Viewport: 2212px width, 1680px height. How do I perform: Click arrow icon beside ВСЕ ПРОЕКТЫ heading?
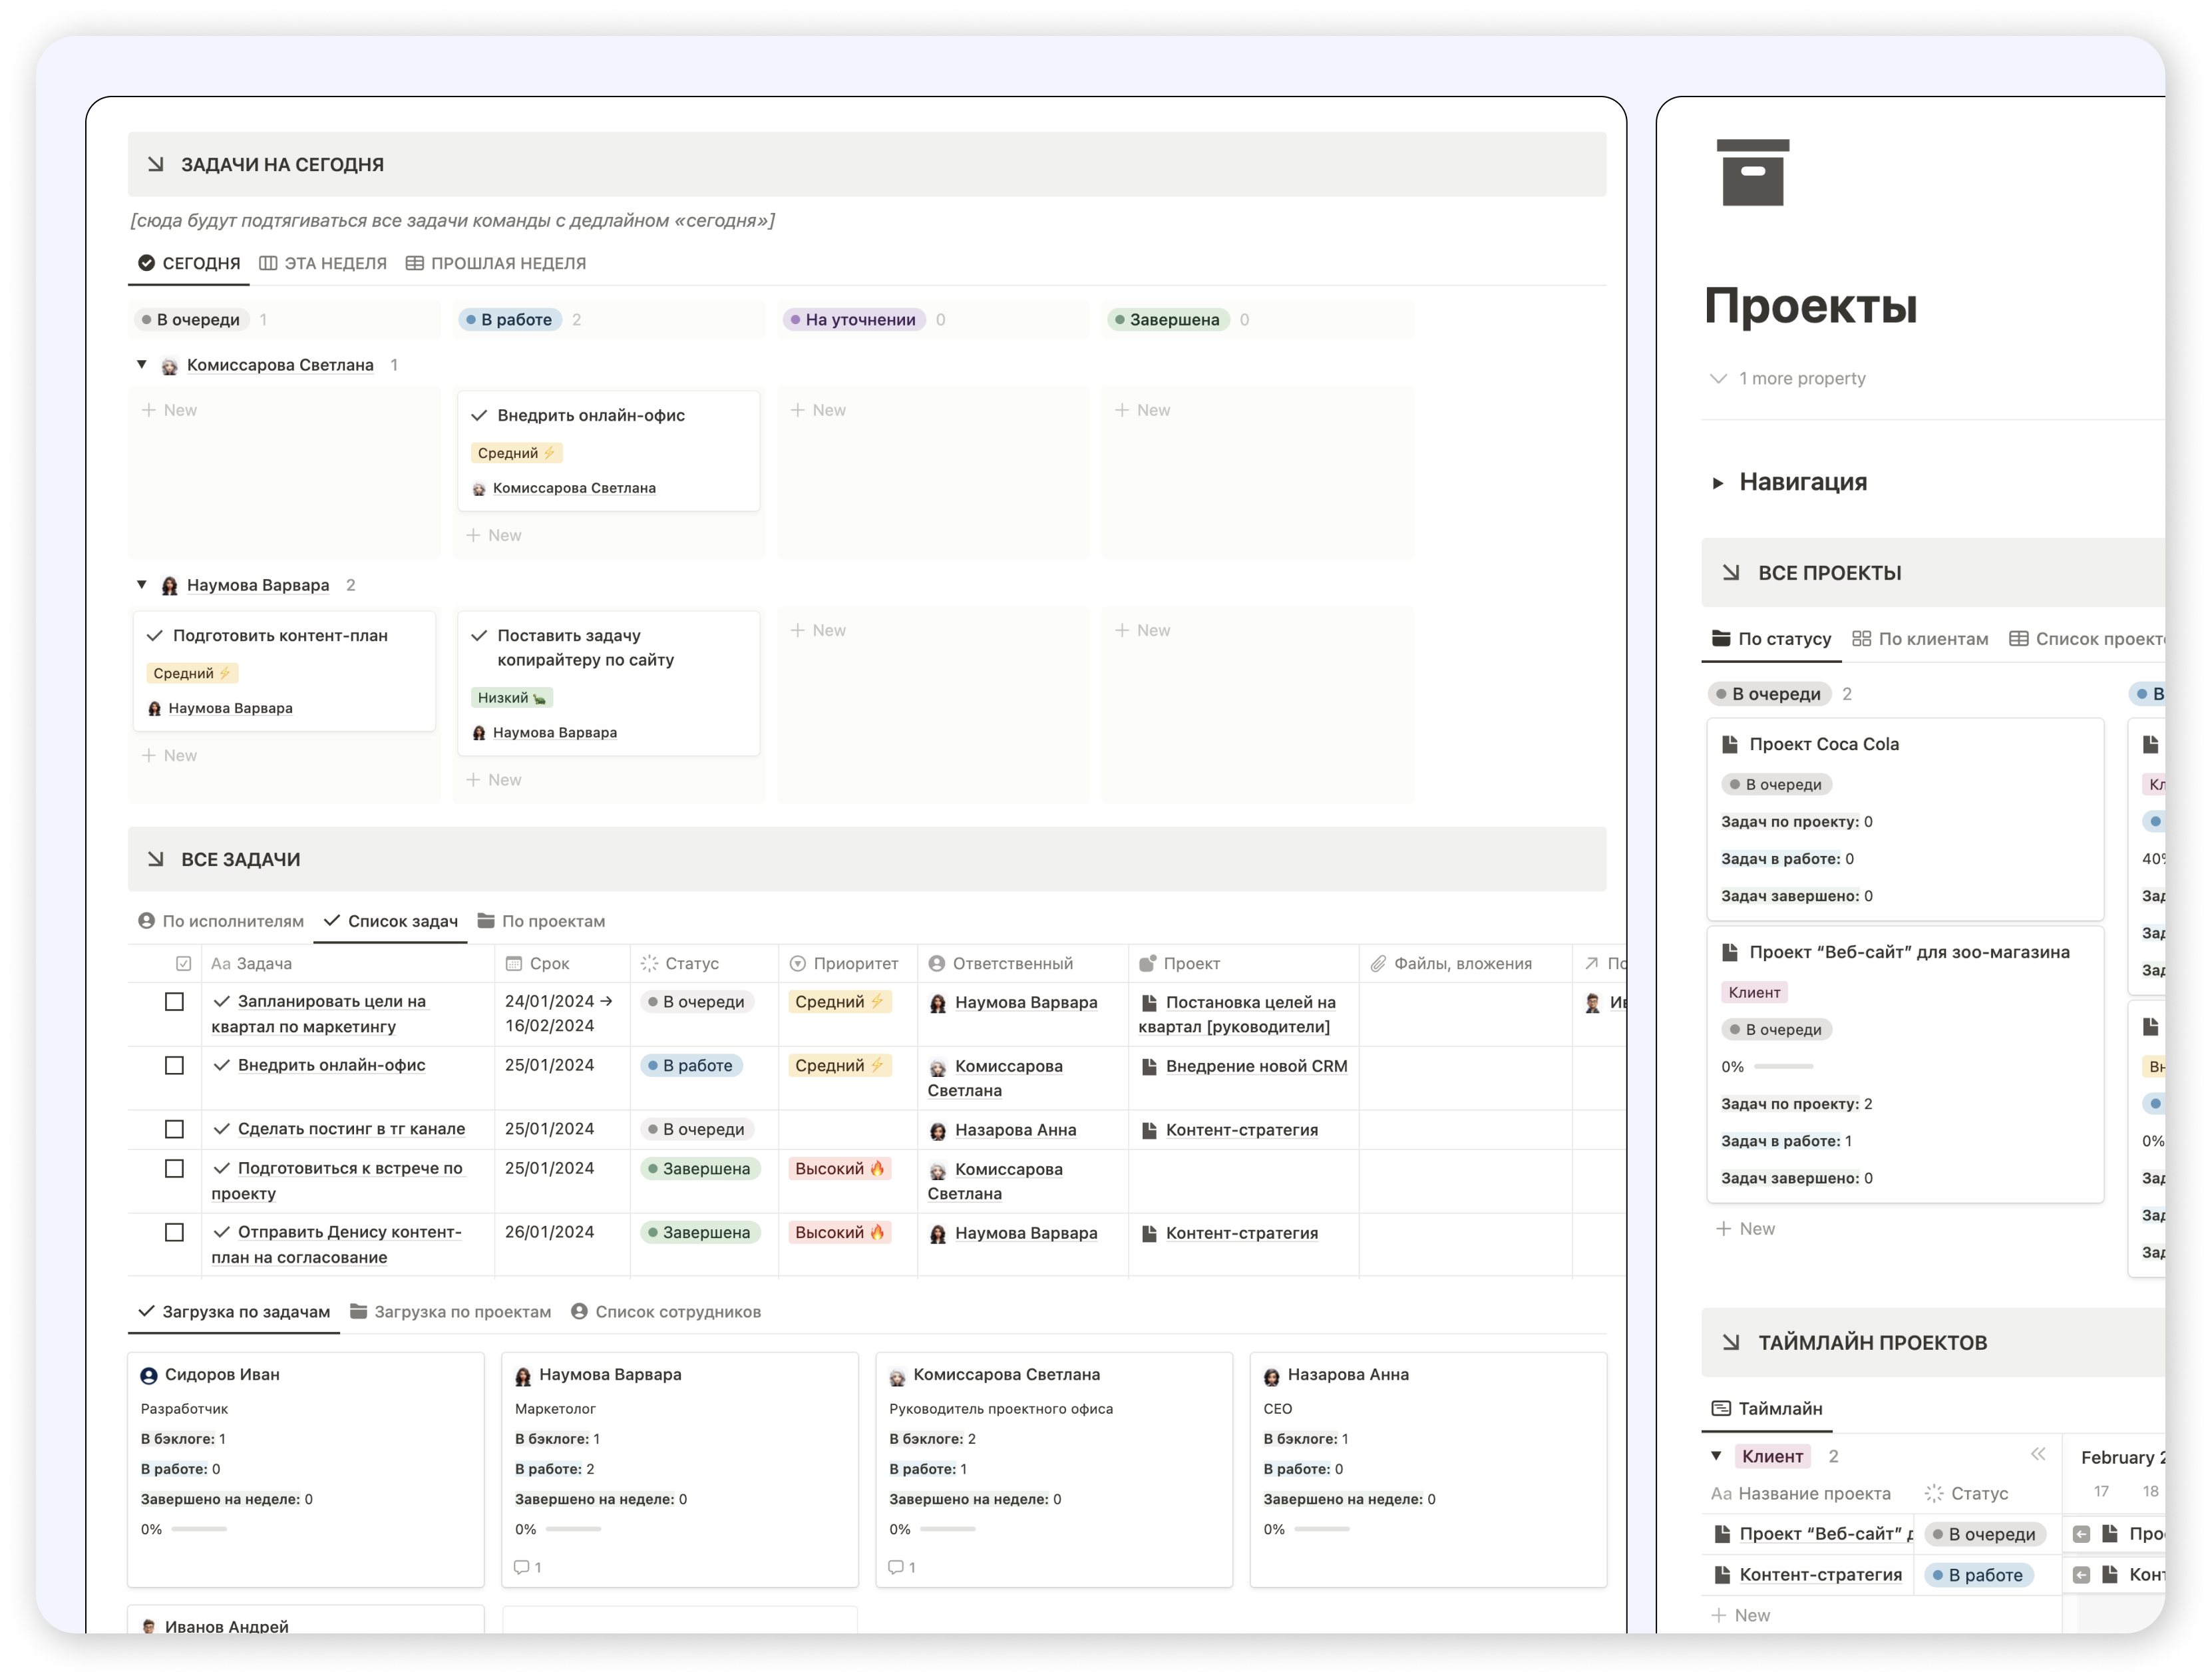pos(1731,573)
